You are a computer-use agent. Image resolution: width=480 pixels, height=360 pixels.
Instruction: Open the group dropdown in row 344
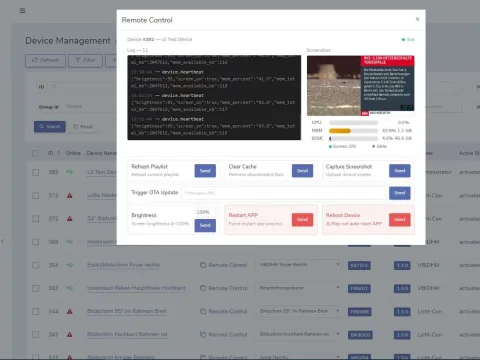pos(299,311)
